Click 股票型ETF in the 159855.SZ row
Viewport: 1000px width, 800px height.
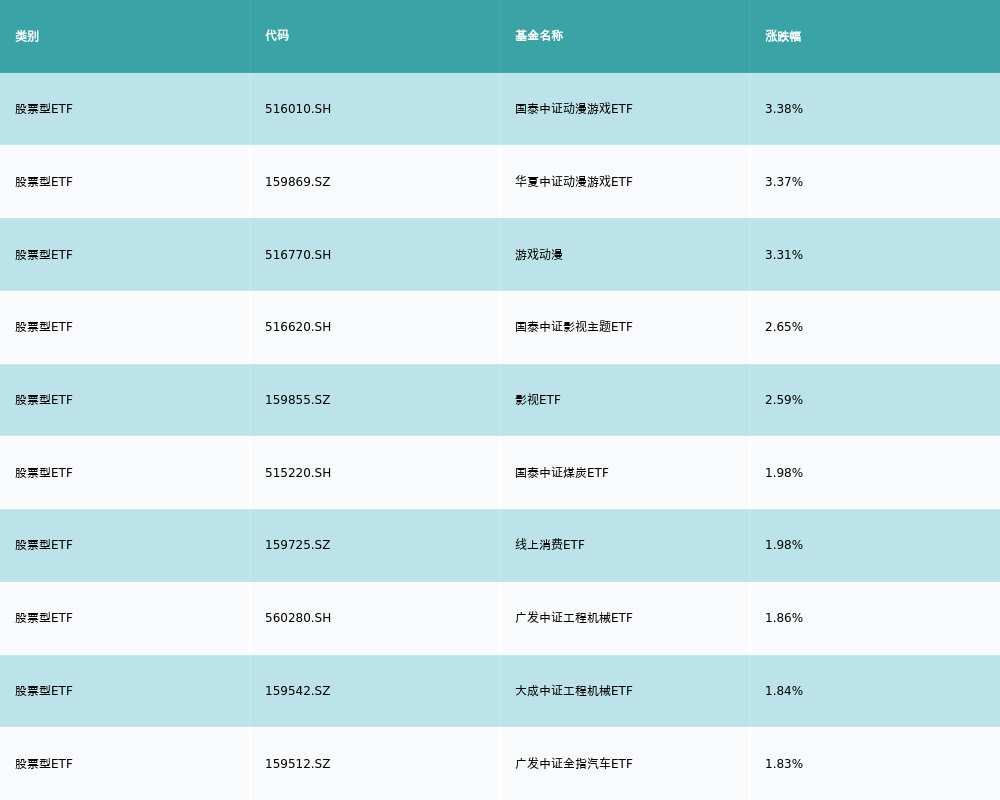pyautogui.click(x=44, y=400)
